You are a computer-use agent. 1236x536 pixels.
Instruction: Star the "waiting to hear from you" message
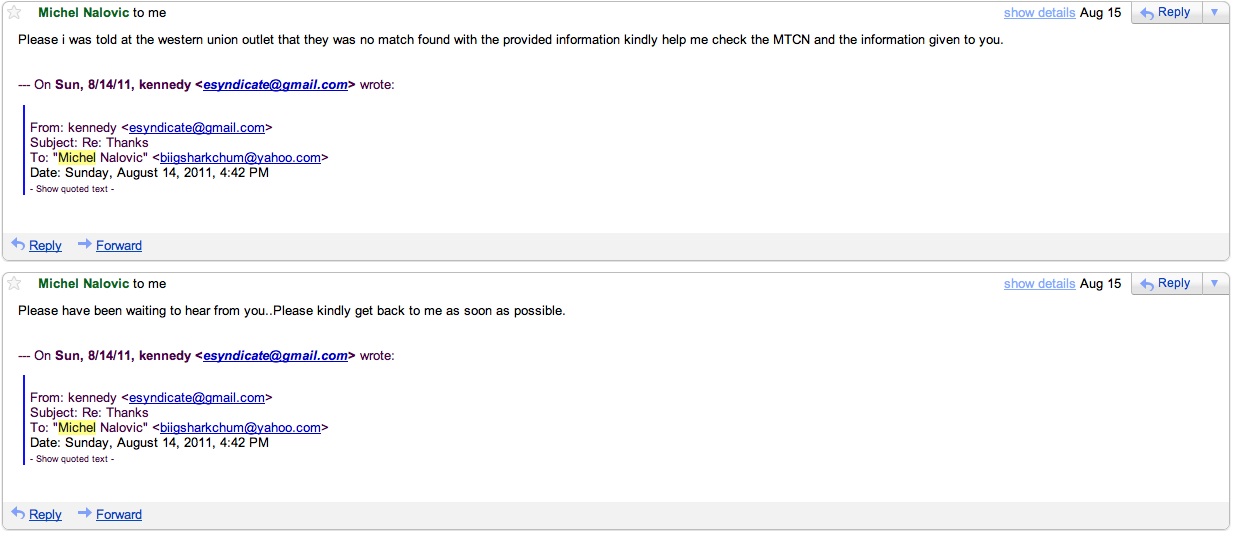click(x=14, y=284)
